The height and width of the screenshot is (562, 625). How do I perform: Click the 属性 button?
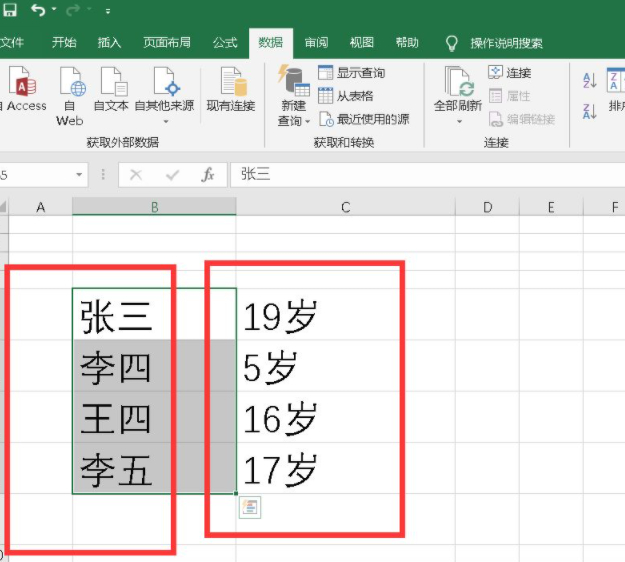(509, 96)
